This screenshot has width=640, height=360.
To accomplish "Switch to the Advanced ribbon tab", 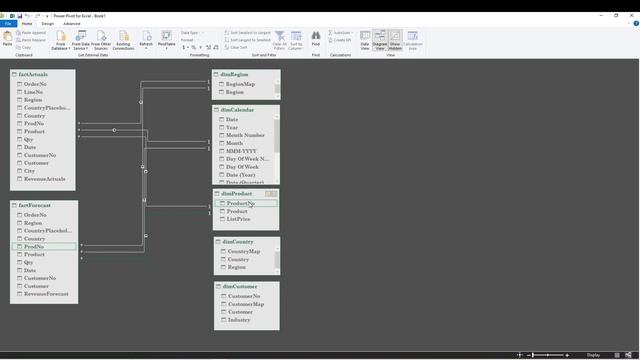I will (x=72, y=24).
